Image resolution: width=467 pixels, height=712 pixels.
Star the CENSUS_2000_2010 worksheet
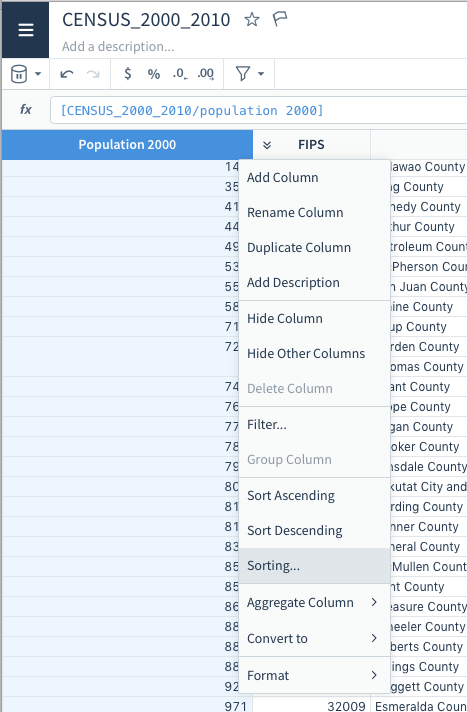pyautogui.click(x=252, y=20)
